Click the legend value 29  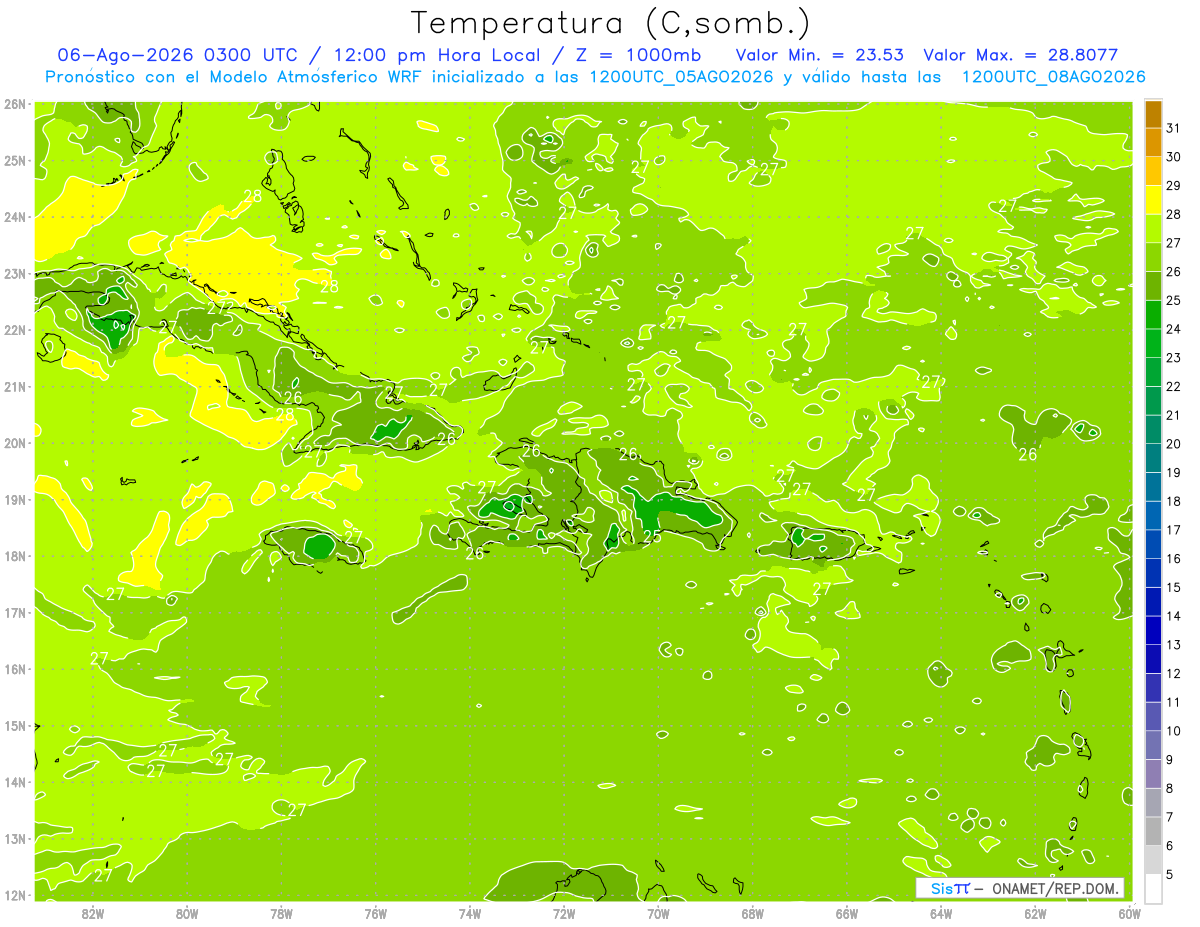(x=1174, y=186)
